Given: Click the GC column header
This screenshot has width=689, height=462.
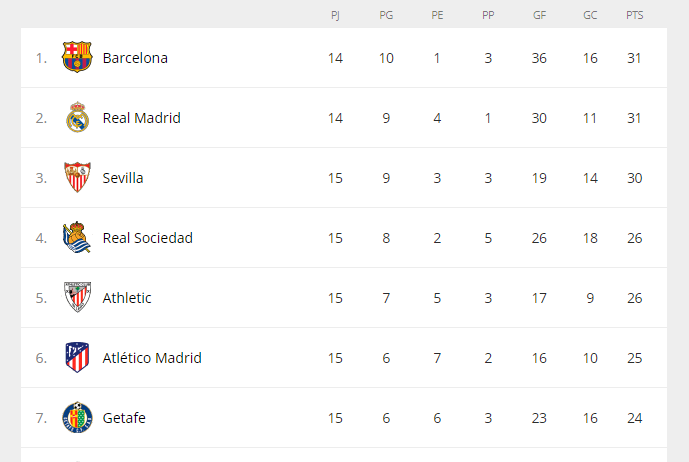Looking at the screenshot, I should (590, 15).
